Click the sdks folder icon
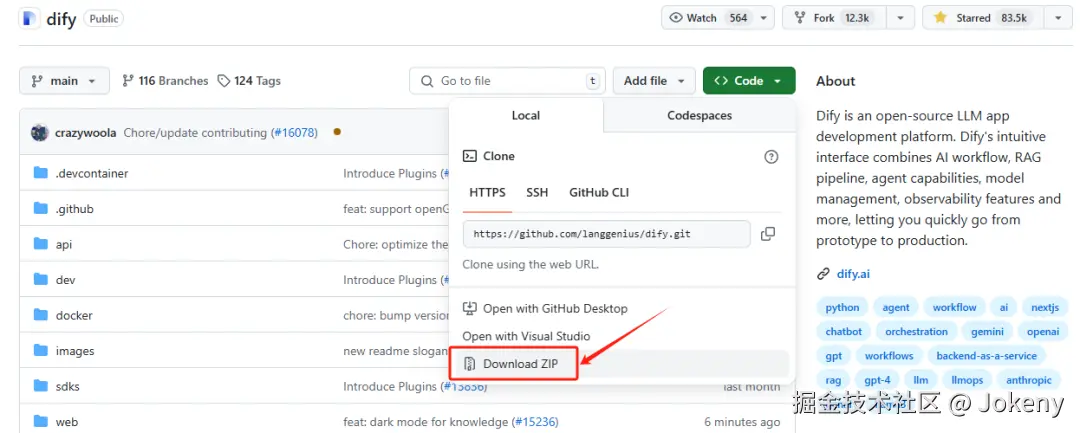The width and height of the screenshot is (1080, 433). click(41, 386)
